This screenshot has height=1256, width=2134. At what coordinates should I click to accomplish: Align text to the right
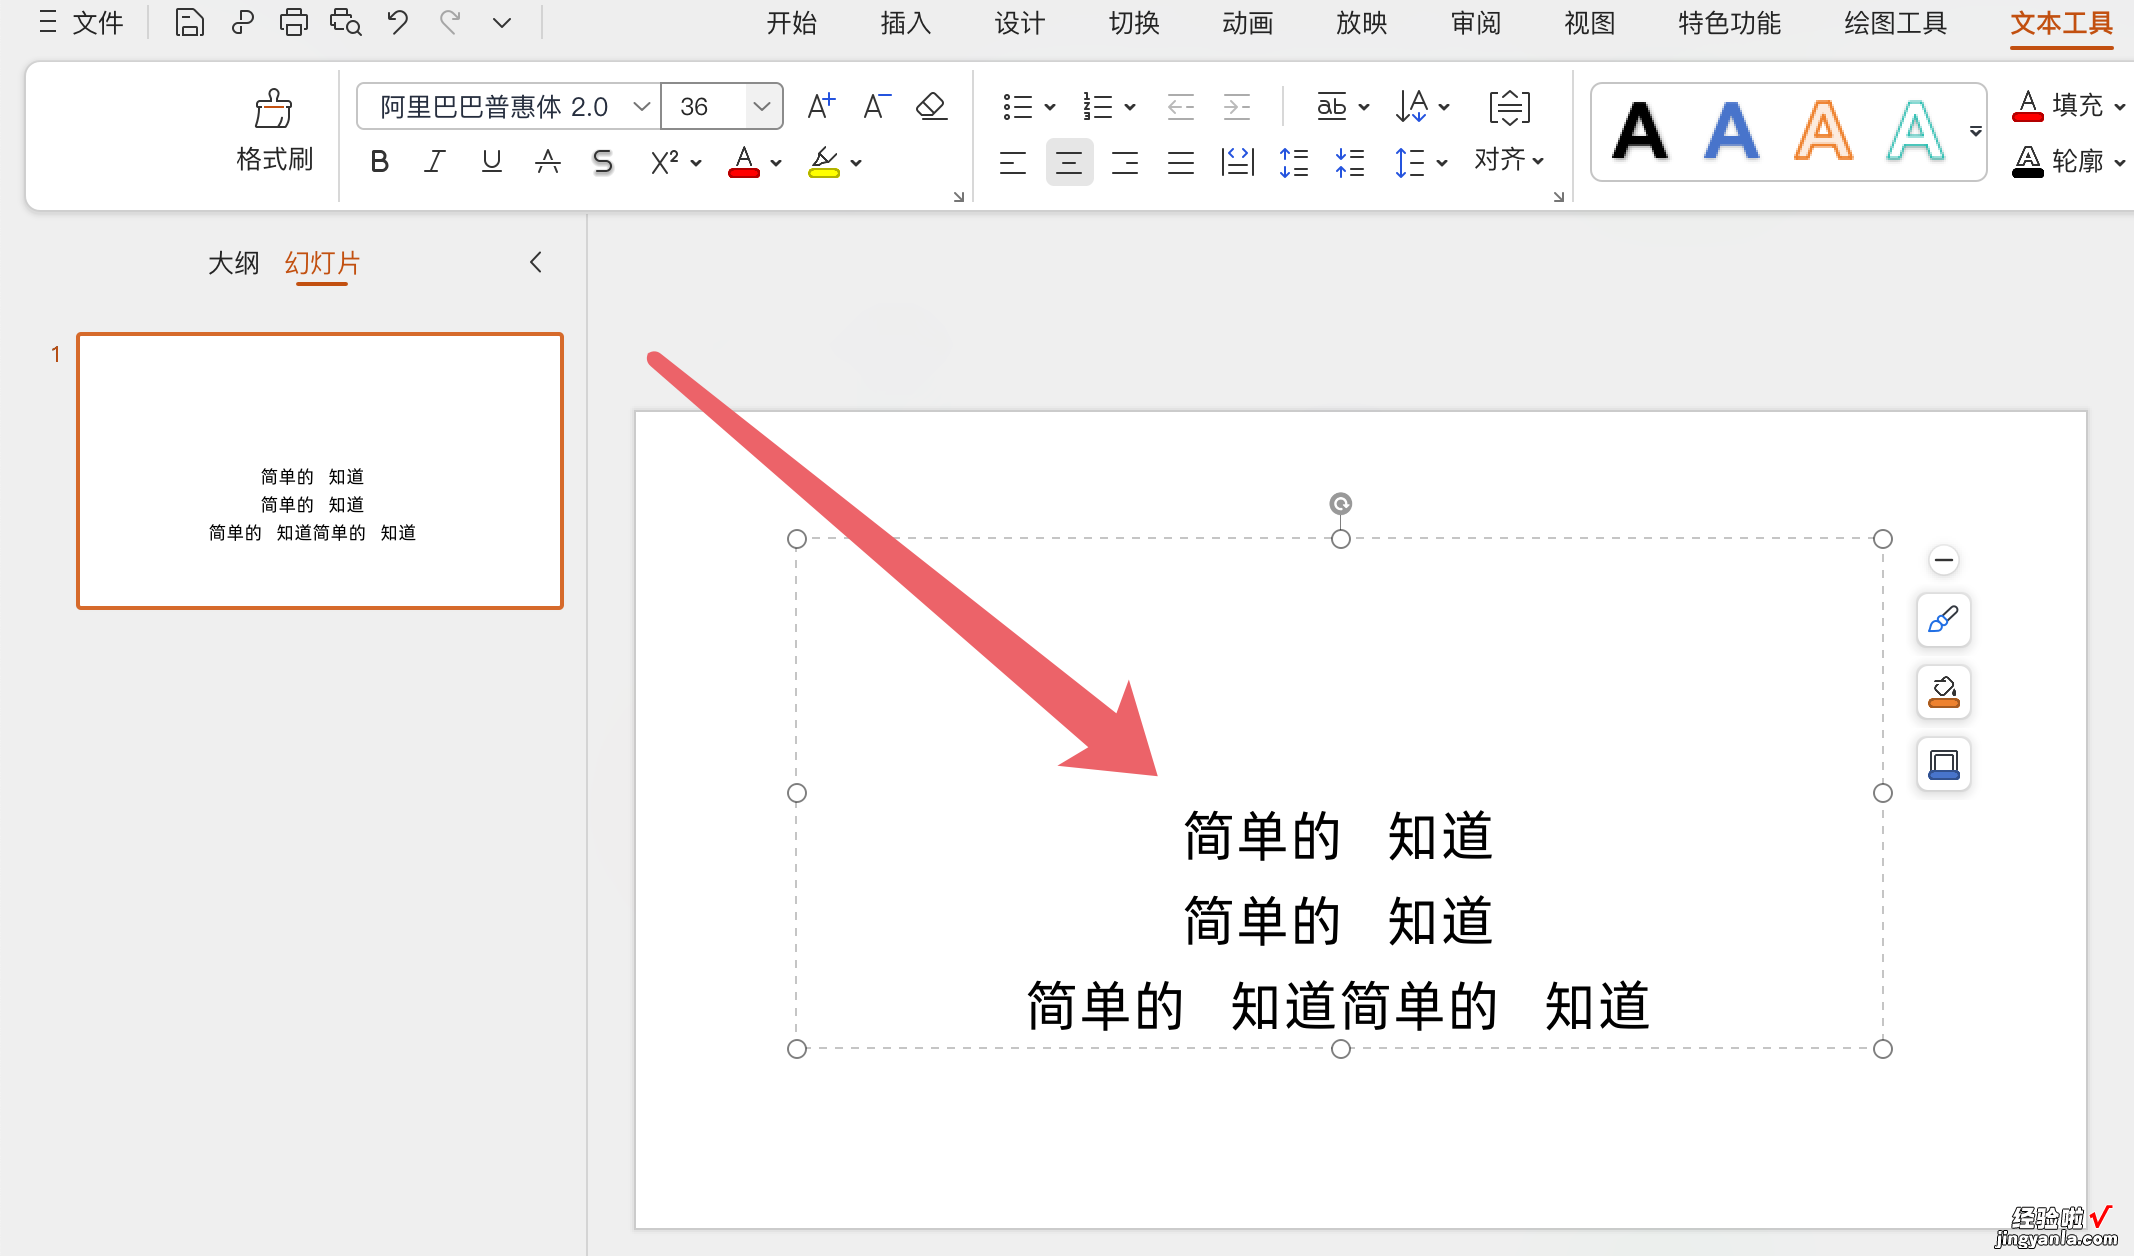(1125, 162)
